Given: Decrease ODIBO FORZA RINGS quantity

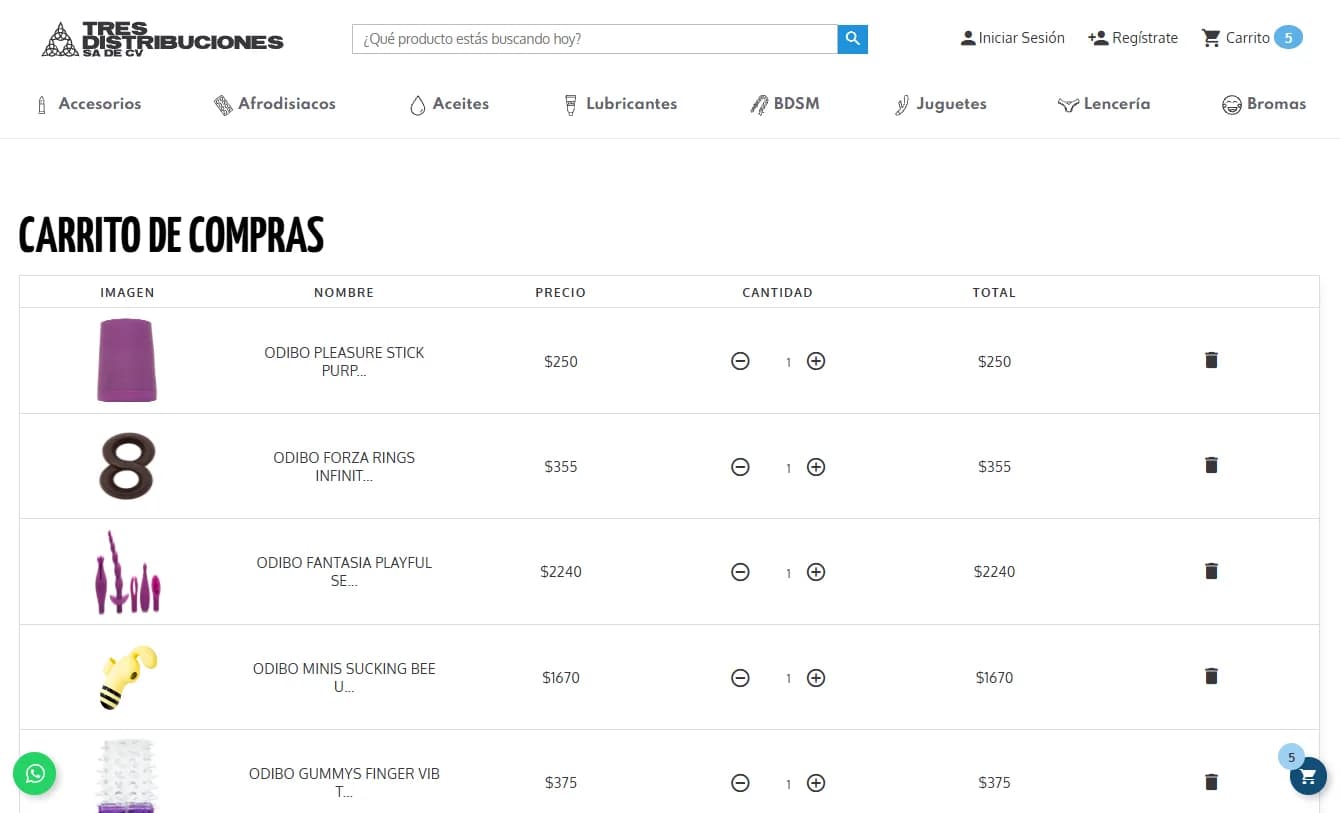Looking at the screenshot, I should tap(740, 467).
